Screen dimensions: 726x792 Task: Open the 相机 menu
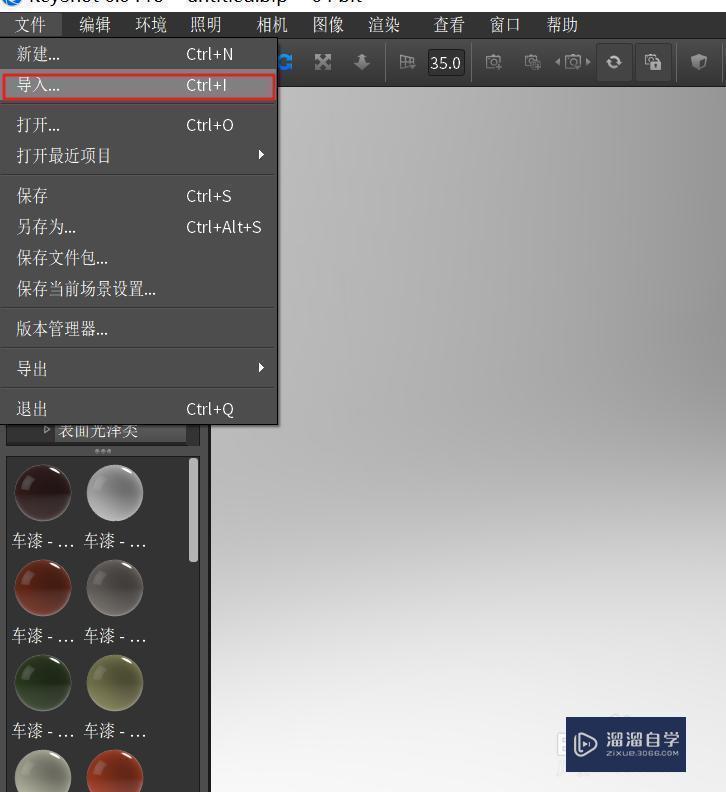pos(272,25)
